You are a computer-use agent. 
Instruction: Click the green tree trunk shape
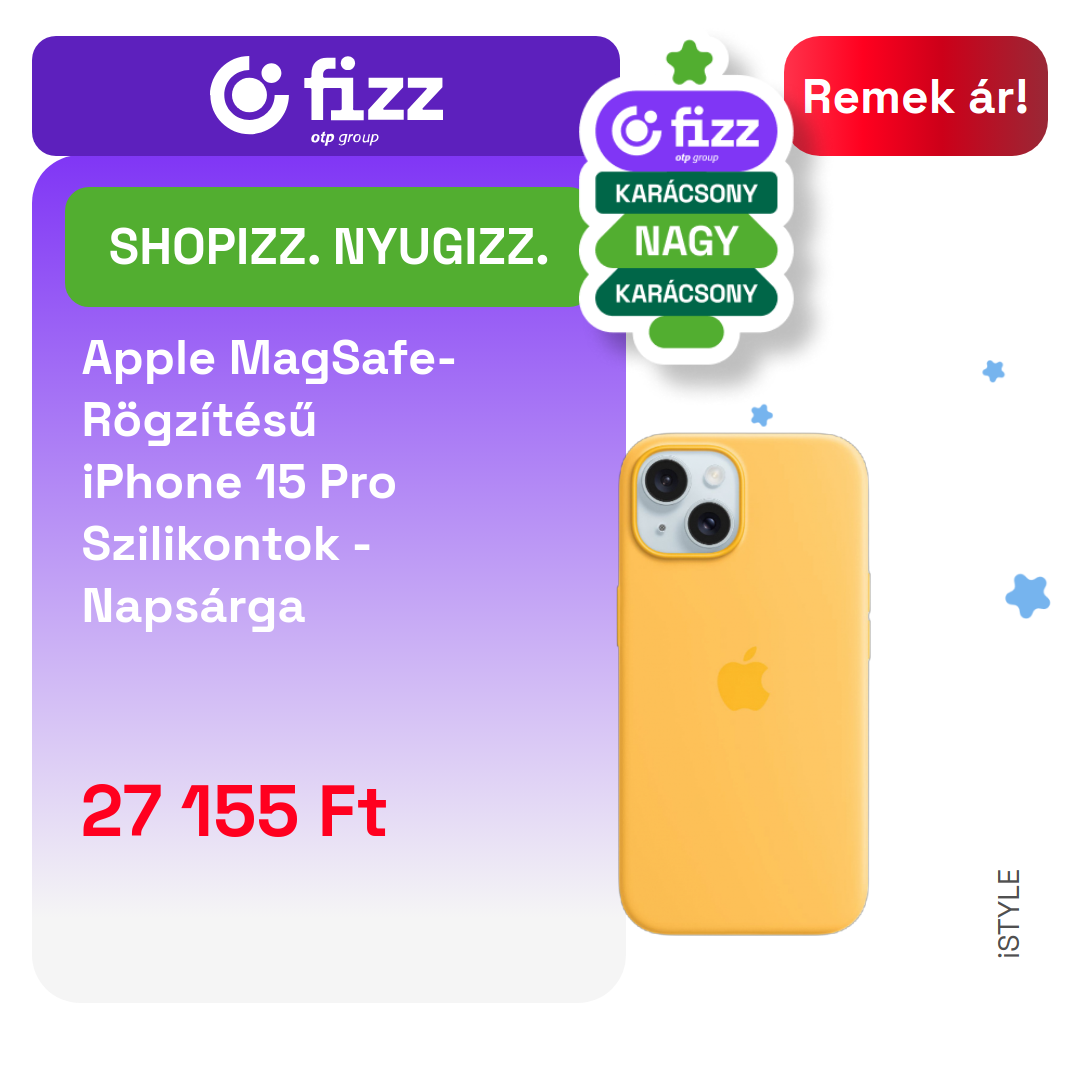686,332
